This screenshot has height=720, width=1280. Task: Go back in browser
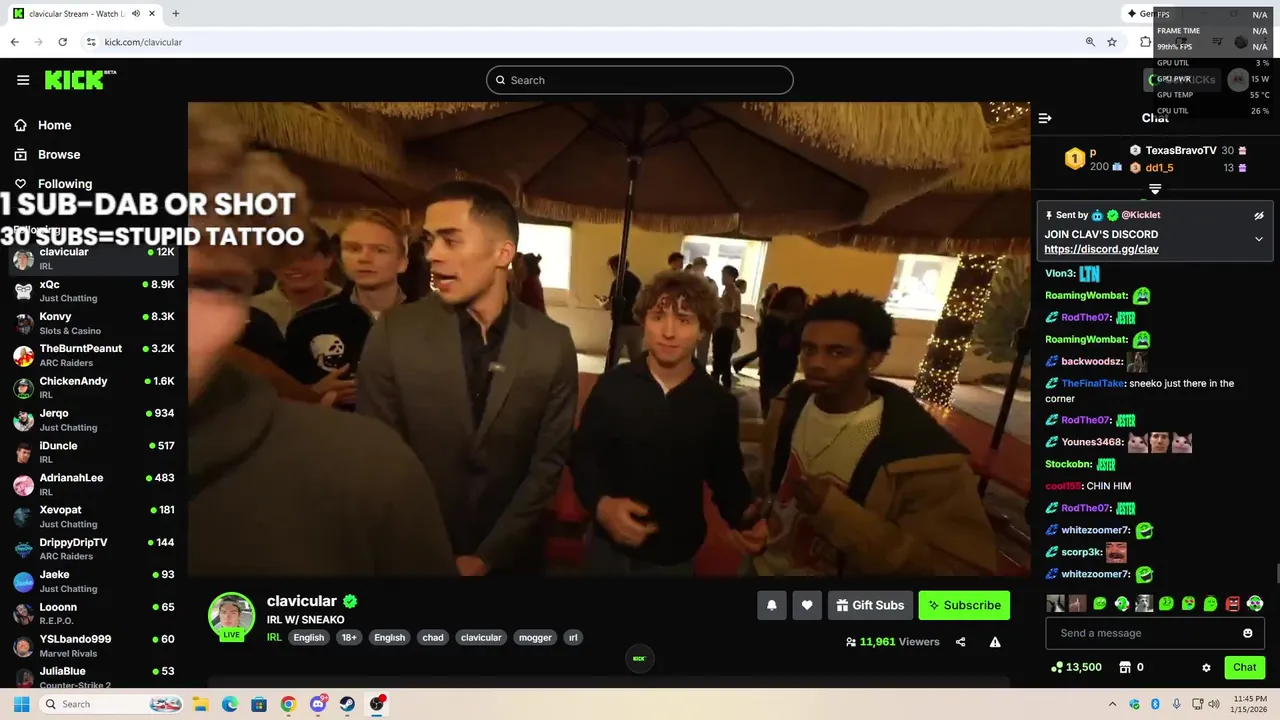[14, 42]
